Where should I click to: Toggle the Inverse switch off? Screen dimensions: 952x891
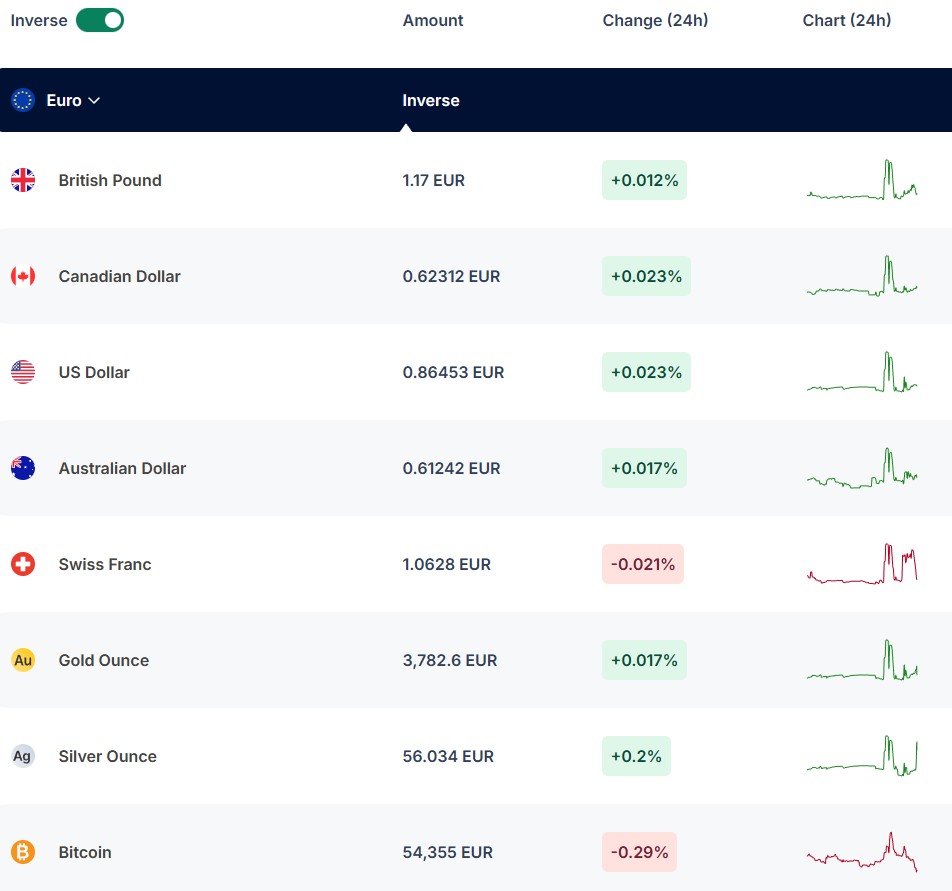pyautogui.click(x=100, y=20)
